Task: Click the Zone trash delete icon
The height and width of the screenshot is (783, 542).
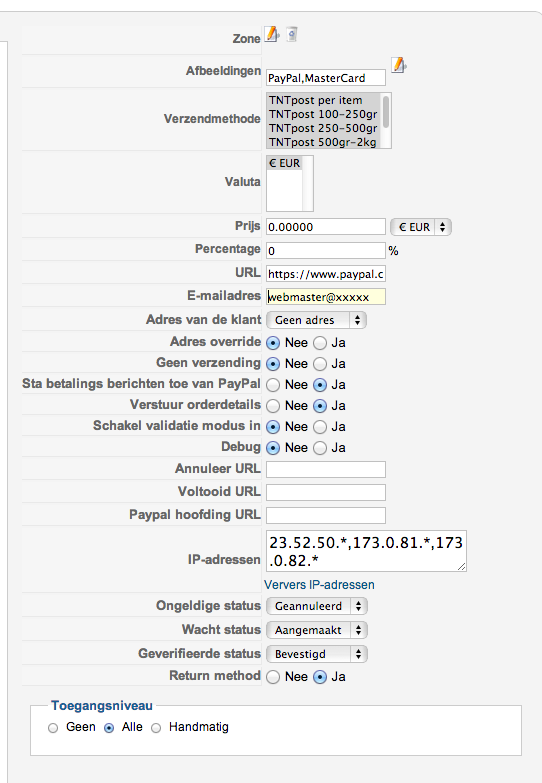Action: point(292,34)
